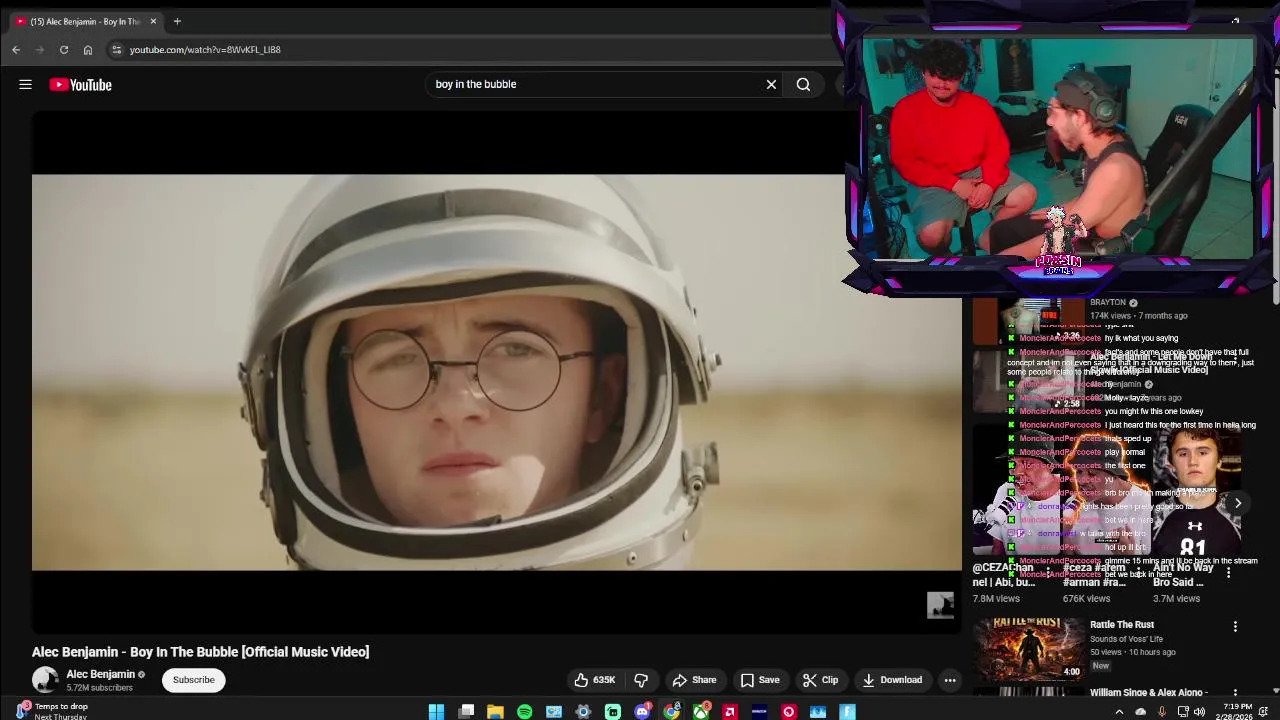Viewport: 1280px width, 720px height.
Task: Download the video
Action: [x=892, y=680]
